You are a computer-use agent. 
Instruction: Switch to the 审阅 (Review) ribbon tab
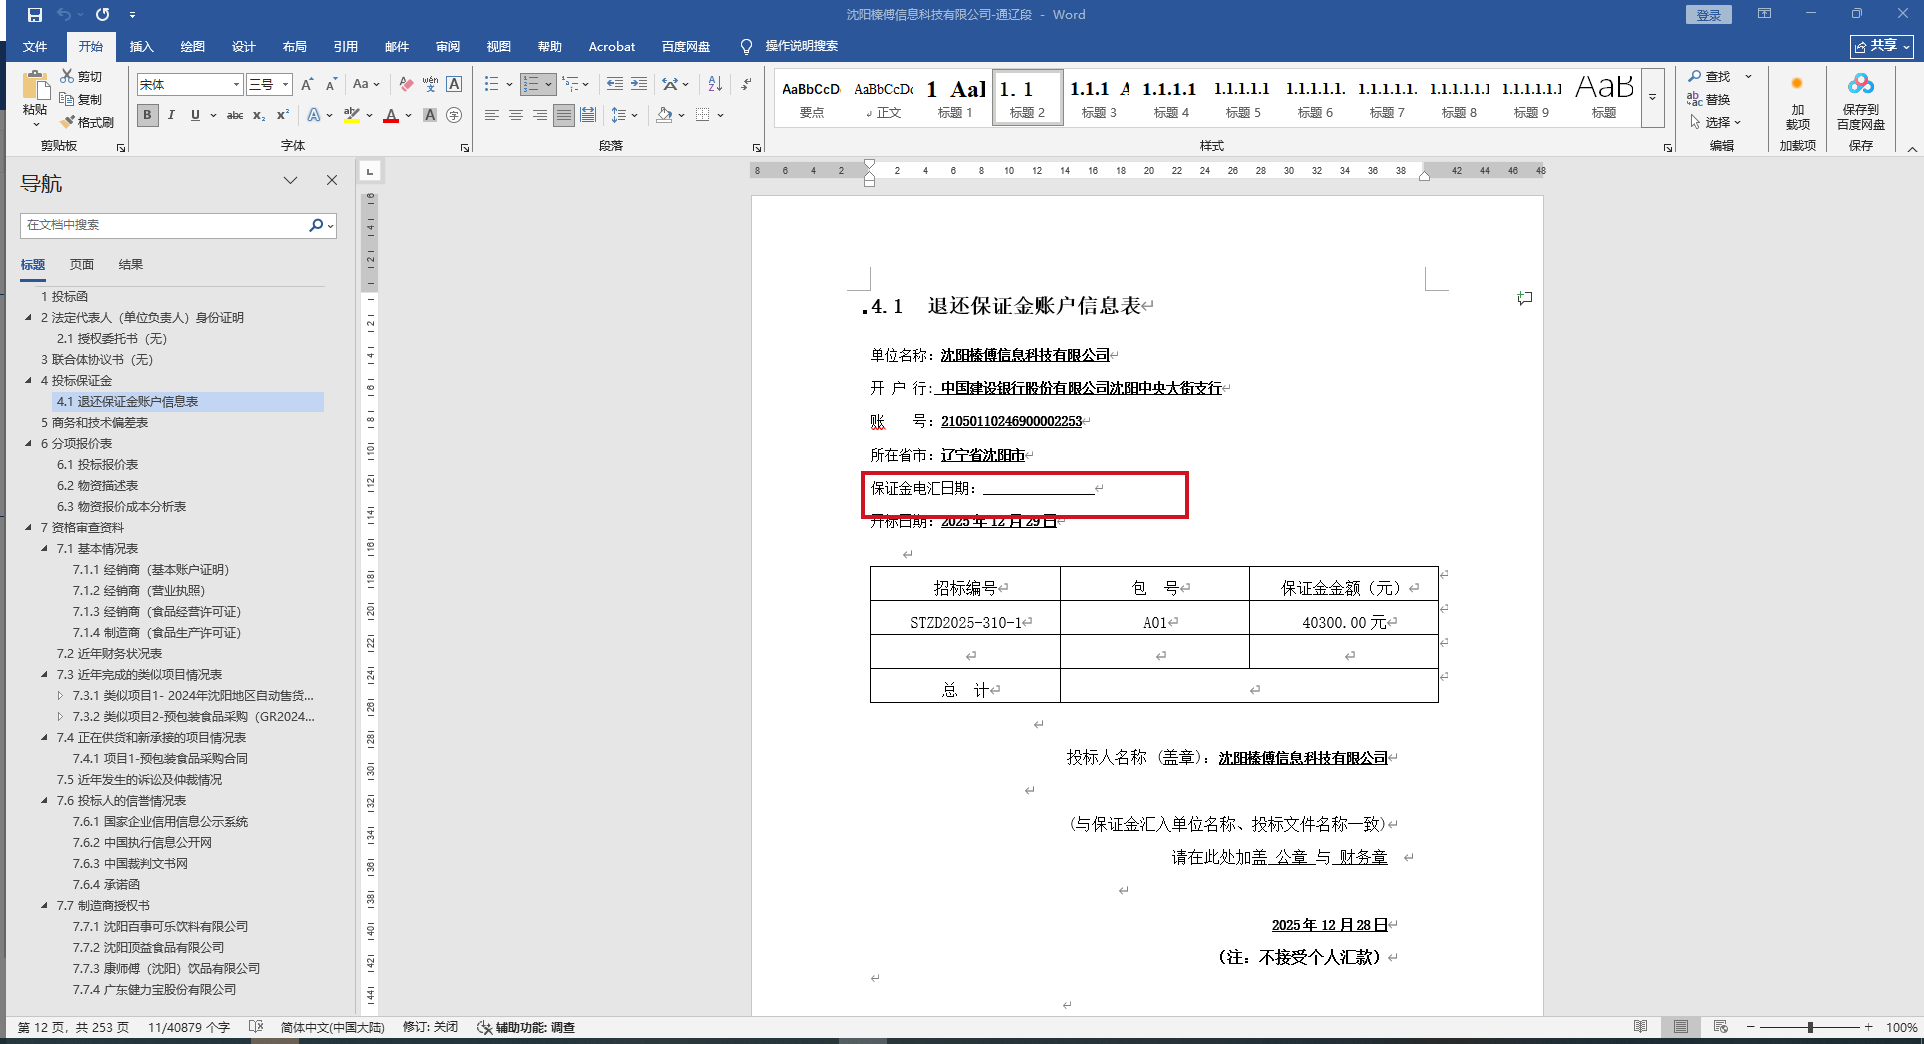point(448,47)
